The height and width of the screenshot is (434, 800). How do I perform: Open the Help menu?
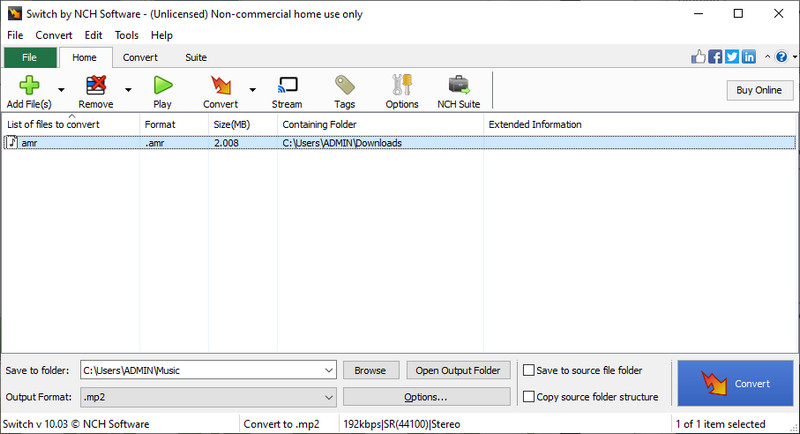(162, 35)
